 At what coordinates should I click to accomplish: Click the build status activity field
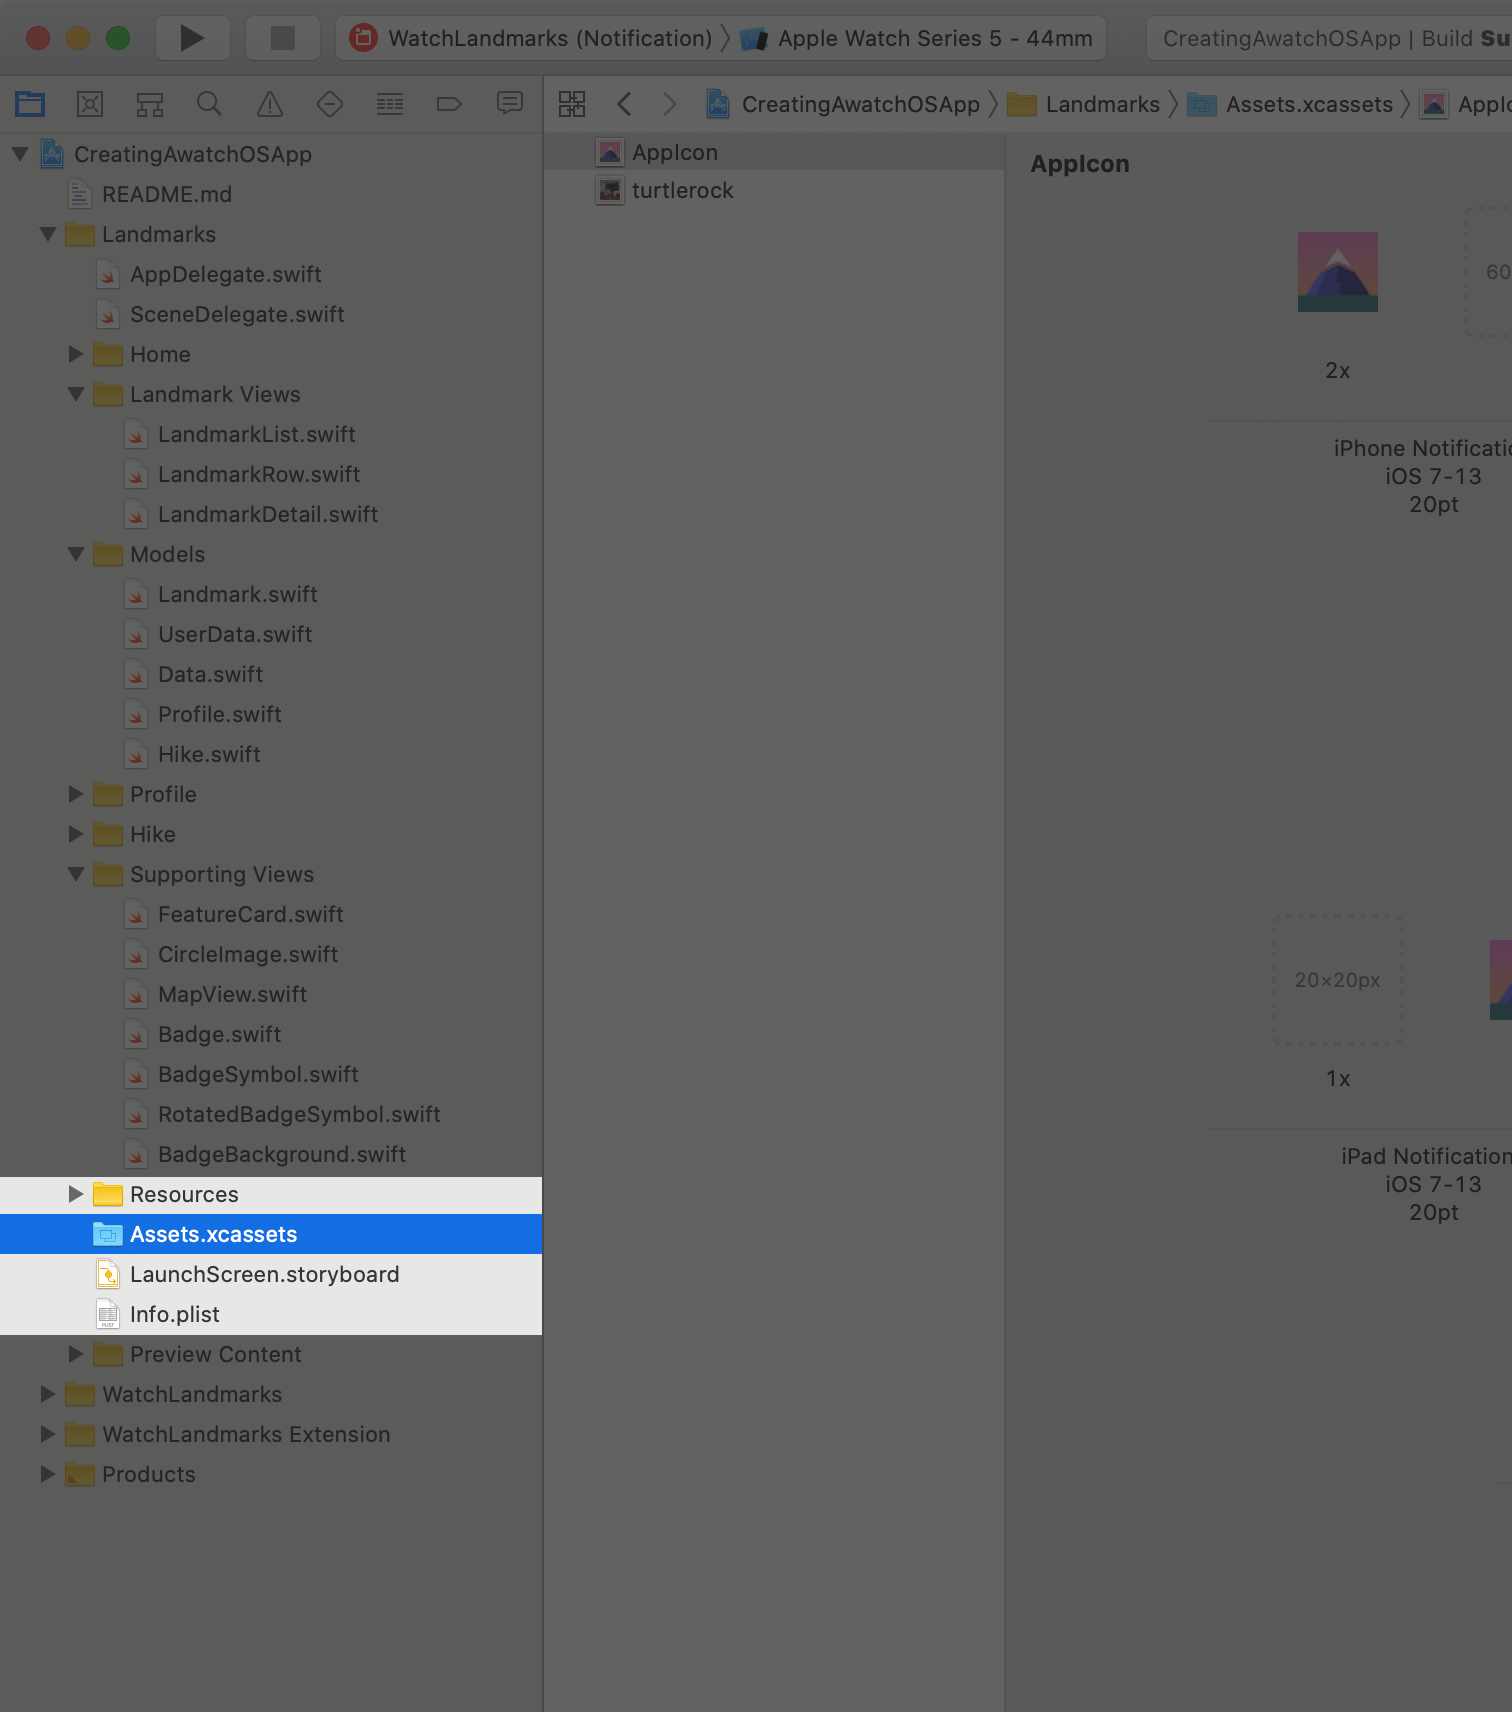click(1330, 38)
